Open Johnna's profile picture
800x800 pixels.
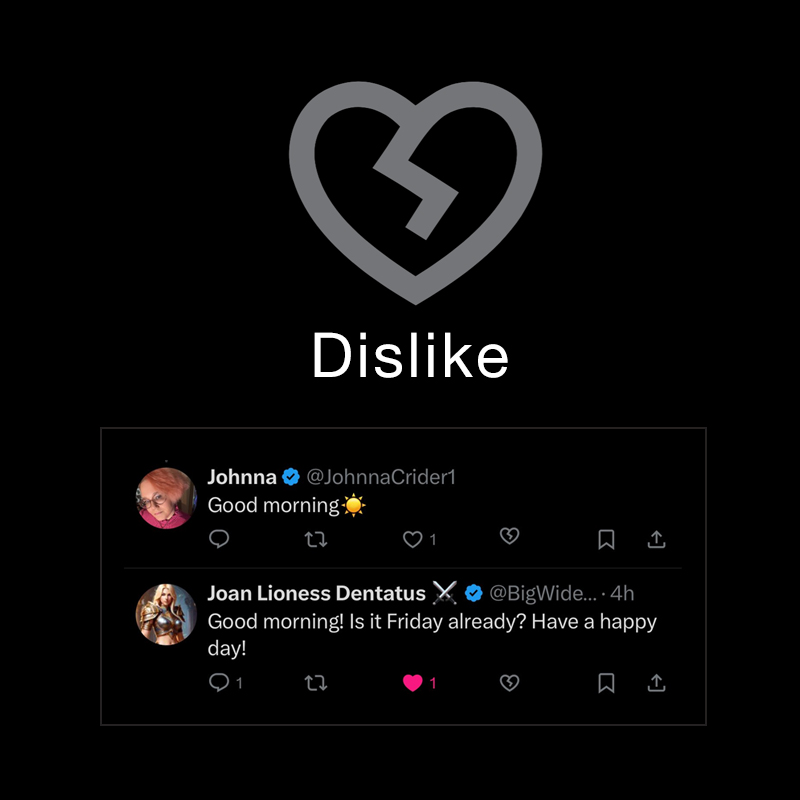pos(166,497)
